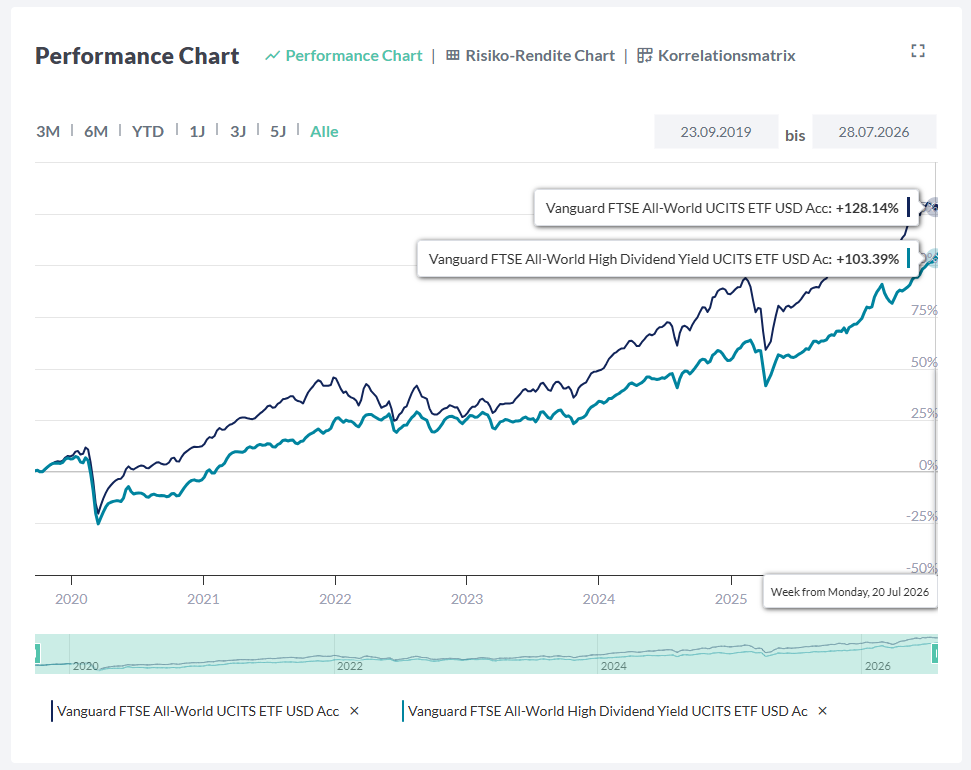Click the Performance Chart heading
Screen dimensions: 971x770
click(137, 56)
